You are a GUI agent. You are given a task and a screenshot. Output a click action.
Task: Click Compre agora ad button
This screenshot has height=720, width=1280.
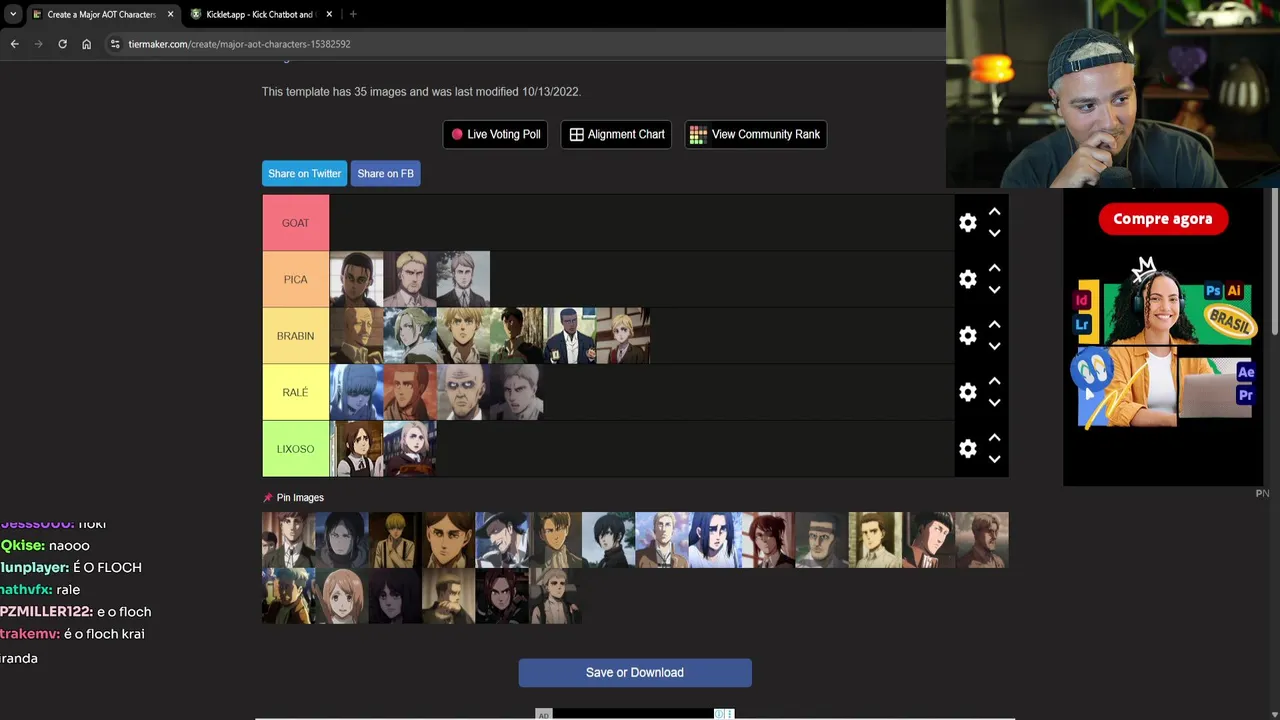coord(1162,219)
